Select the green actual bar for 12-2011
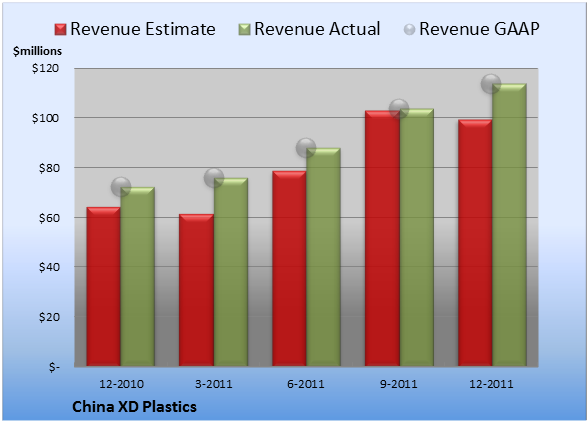 click(x=509, y=225)
